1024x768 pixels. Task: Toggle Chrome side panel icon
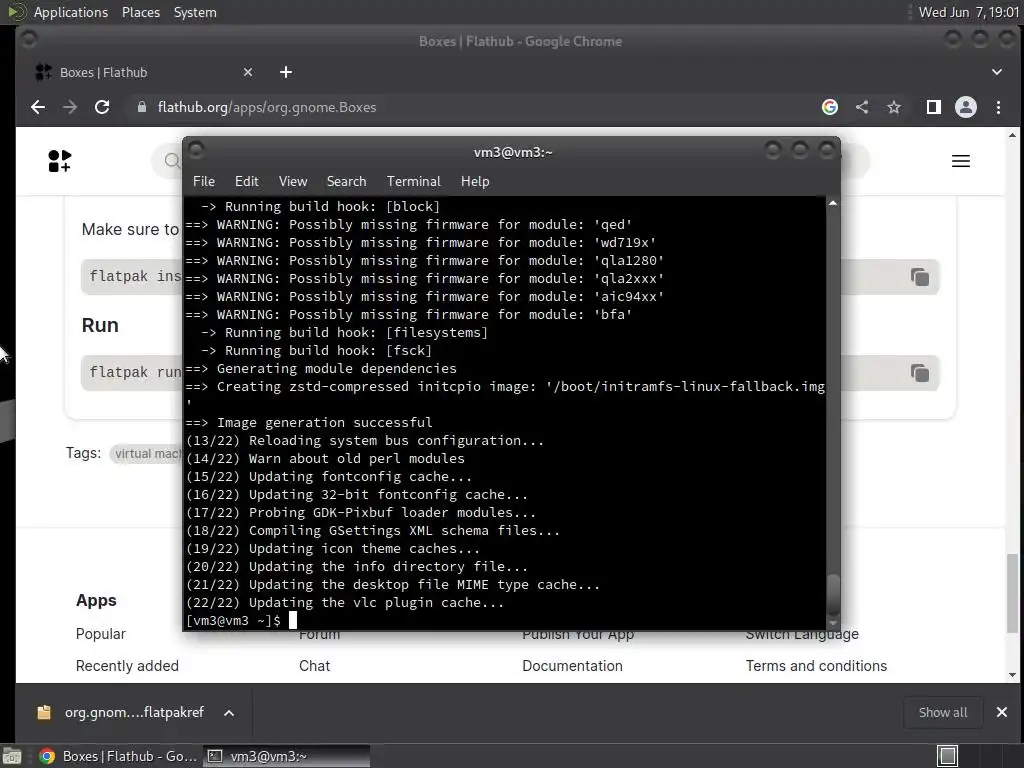(x=934, y=107)
